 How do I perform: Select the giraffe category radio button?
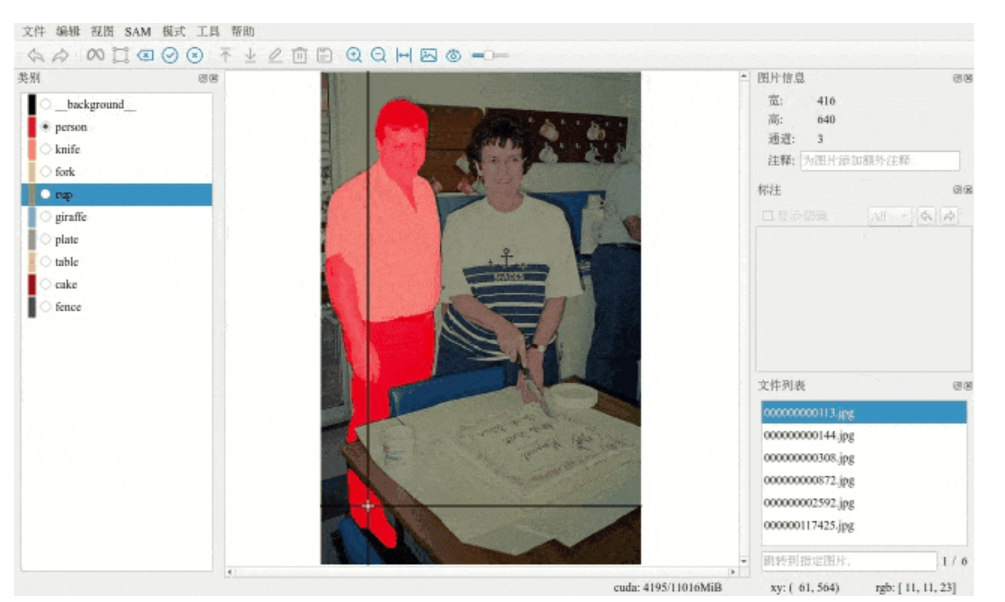[46, 217]
